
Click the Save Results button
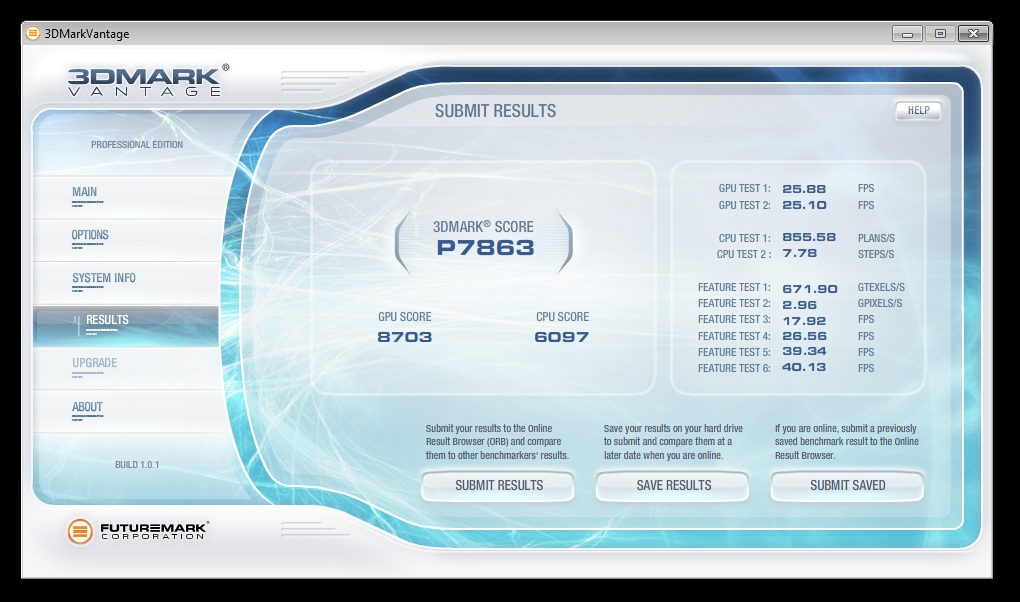[x=673, y=486]
